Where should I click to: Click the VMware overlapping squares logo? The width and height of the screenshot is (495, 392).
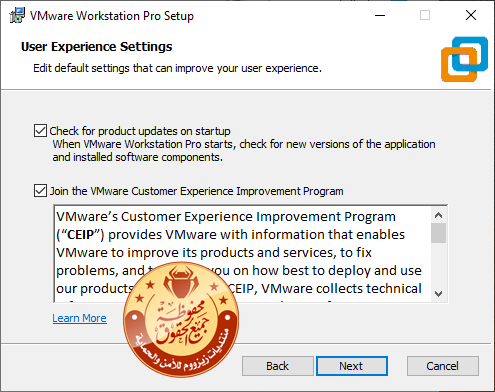[x=464, y=59]
